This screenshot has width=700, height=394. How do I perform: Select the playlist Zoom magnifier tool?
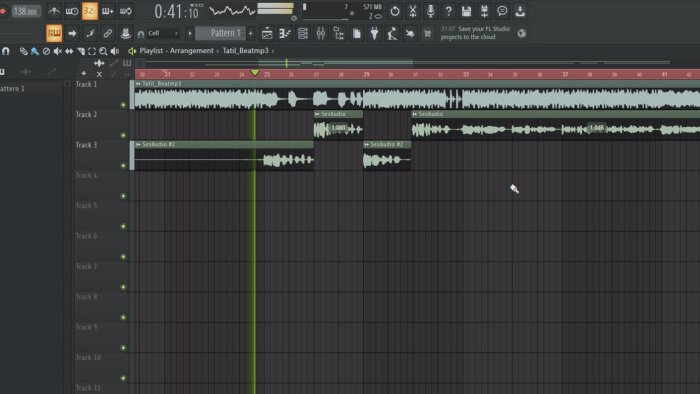coord(103,51)
